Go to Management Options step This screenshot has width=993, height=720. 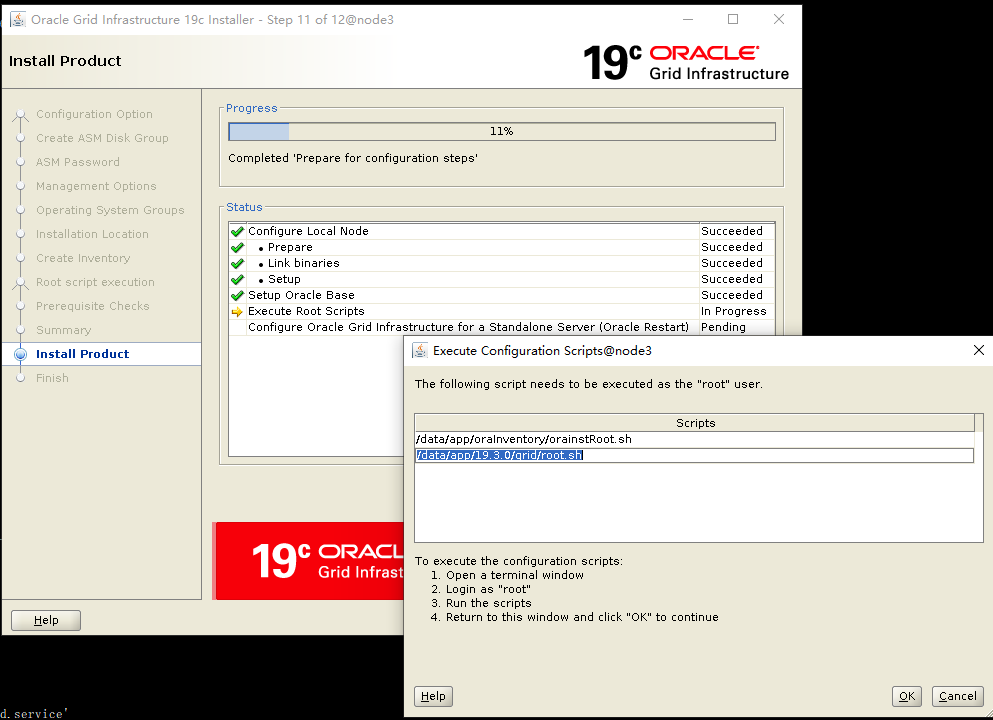(96, 186)
